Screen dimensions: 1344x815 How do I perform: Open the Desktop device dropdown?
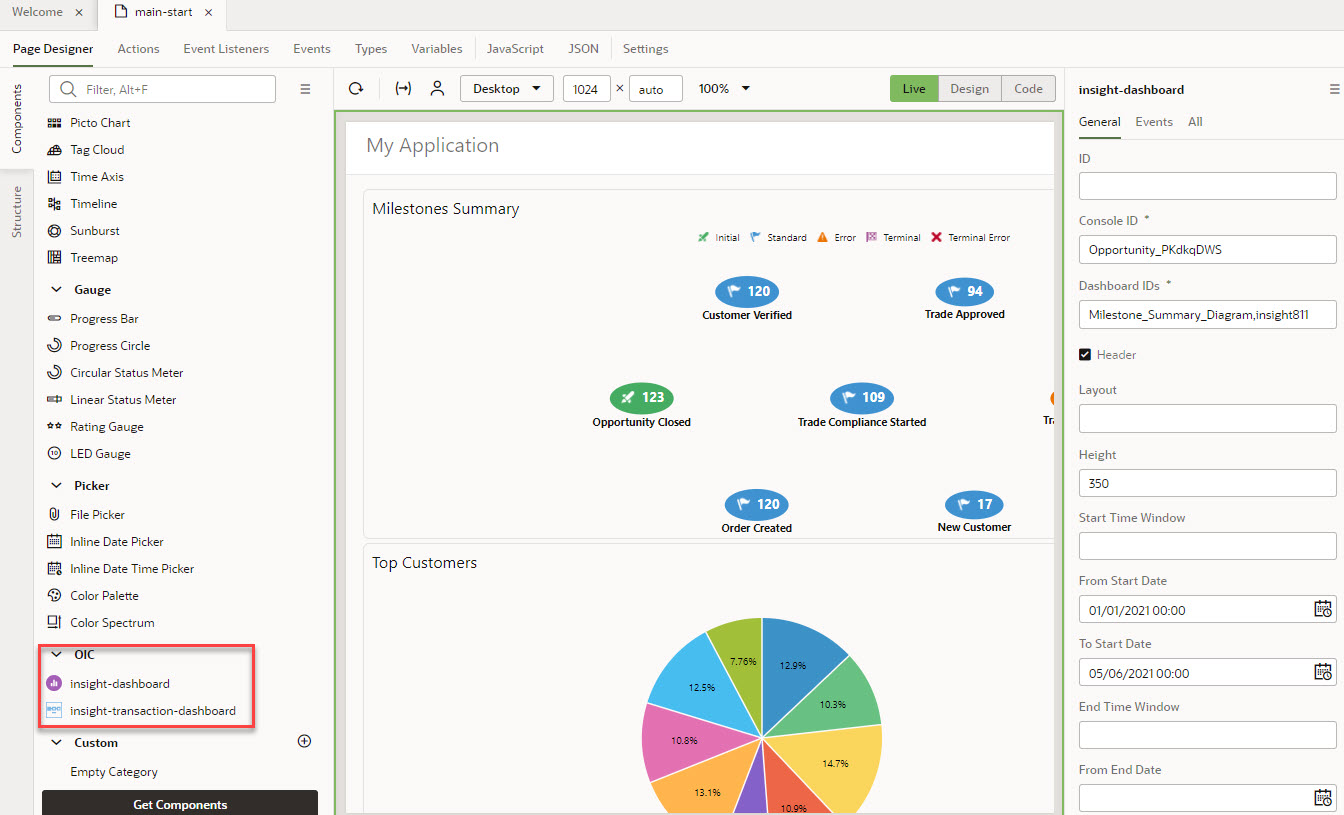tap(506, 88)
